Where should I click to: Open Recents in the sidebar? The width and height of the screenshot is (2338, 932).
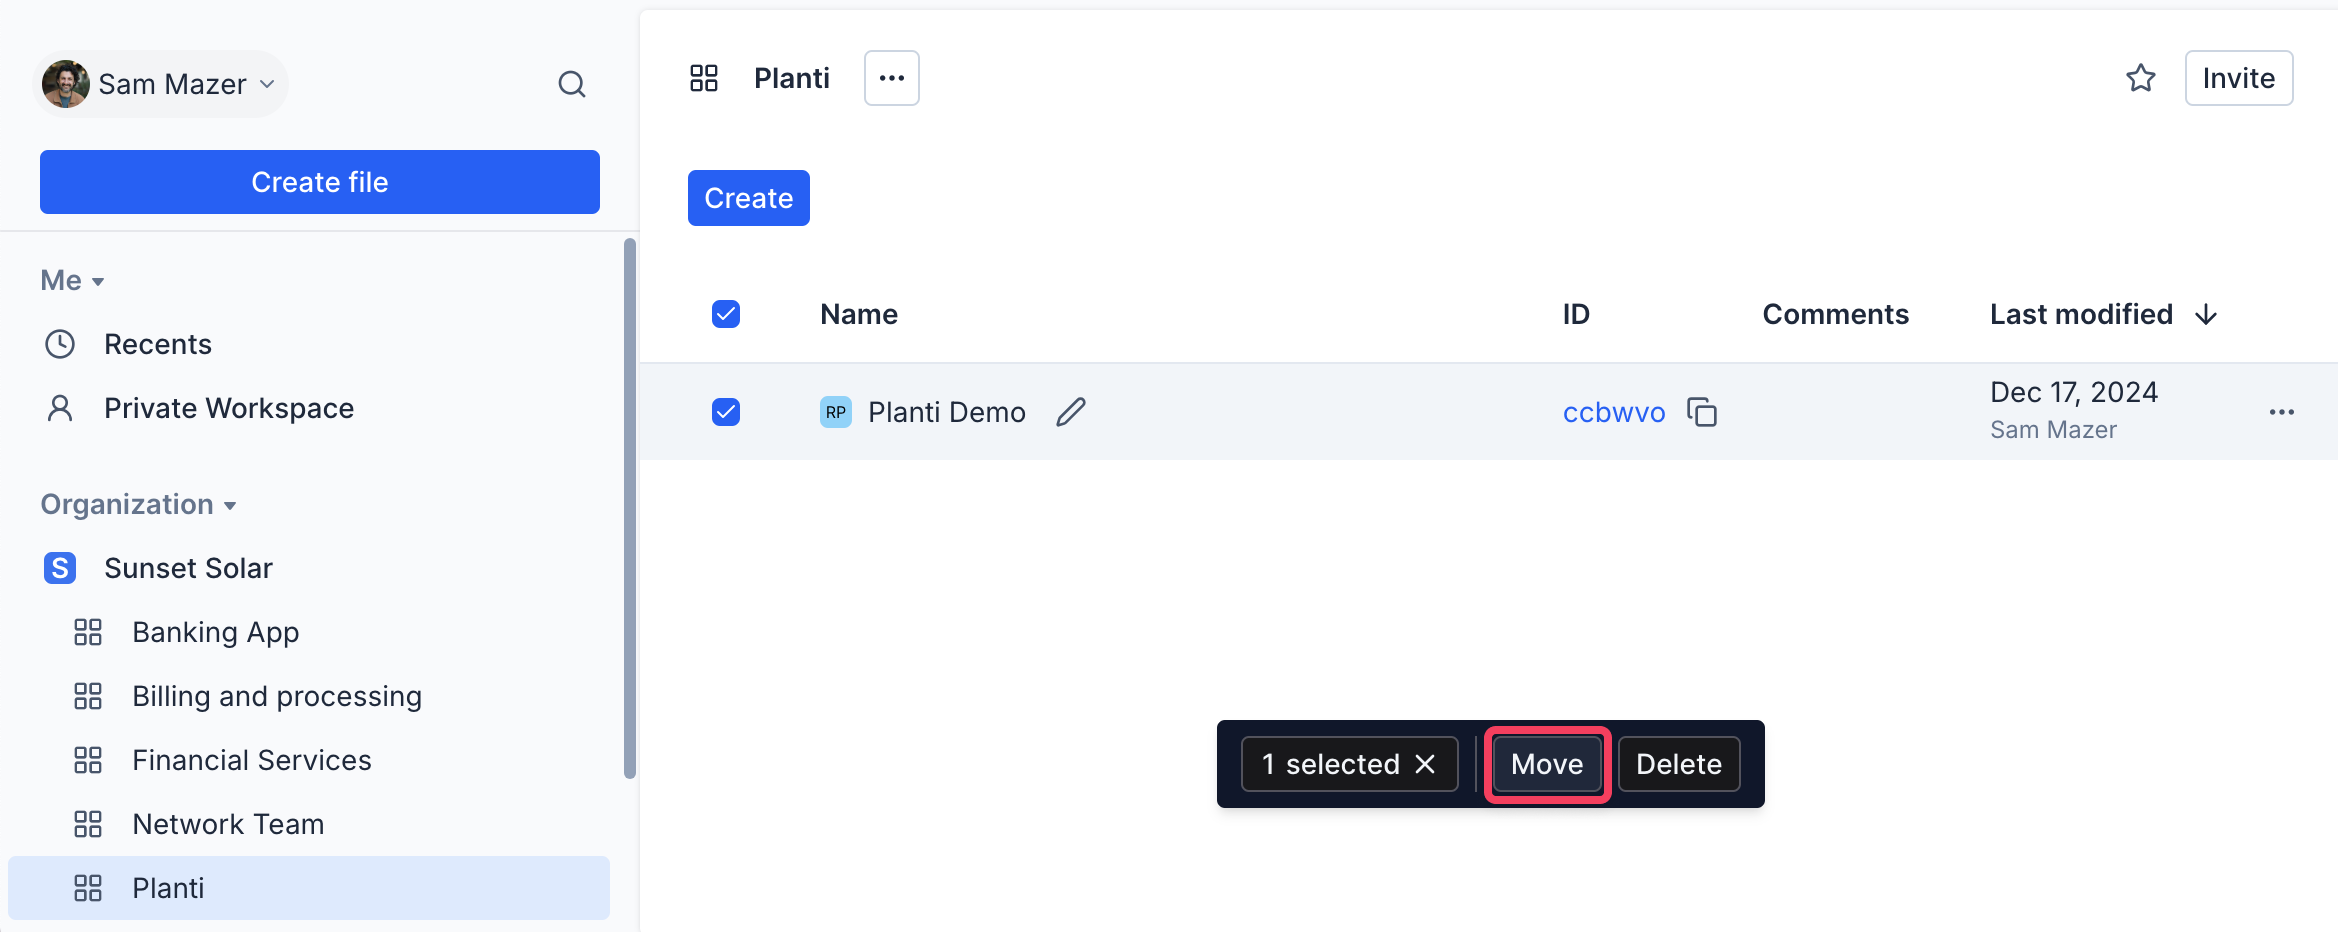pyautogui.click(x=158, y=344)
